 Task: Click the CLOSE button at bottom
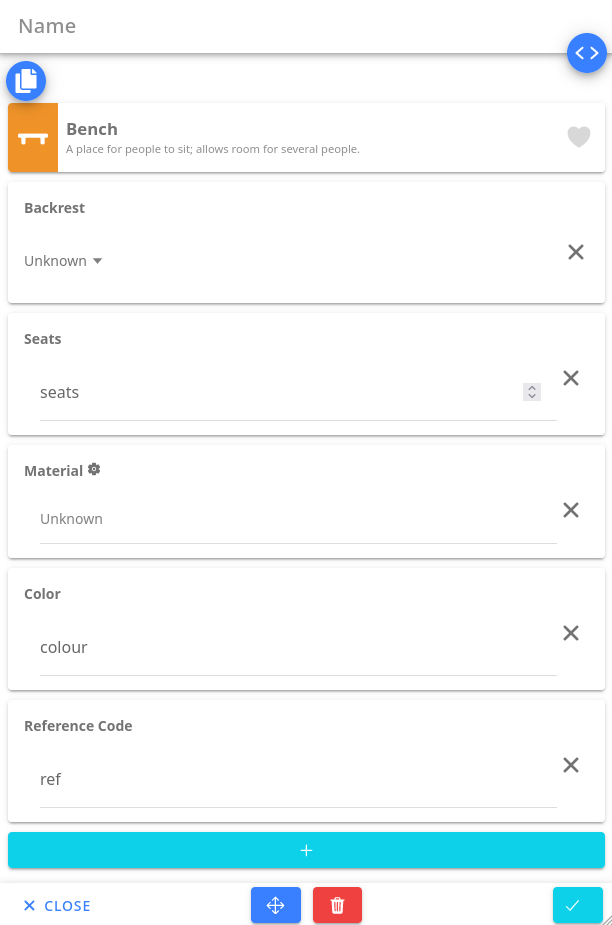(x=57, y=906)
